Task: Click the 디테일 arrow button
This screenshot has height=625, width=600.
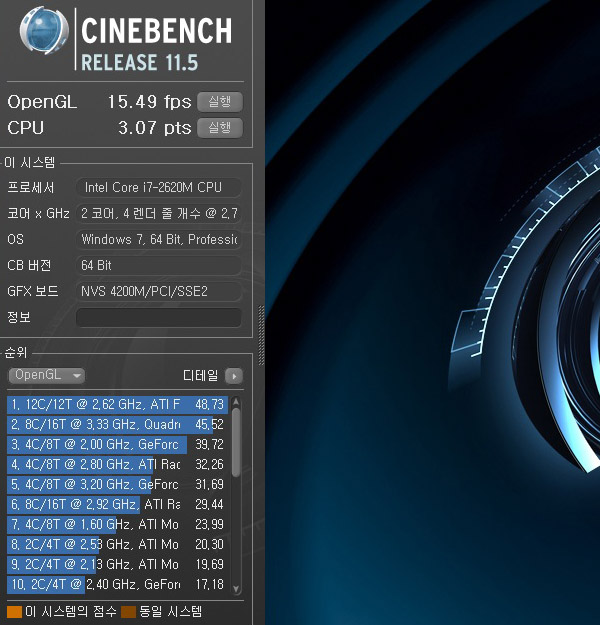Action: pyautogui.click(x=234, y=376)
